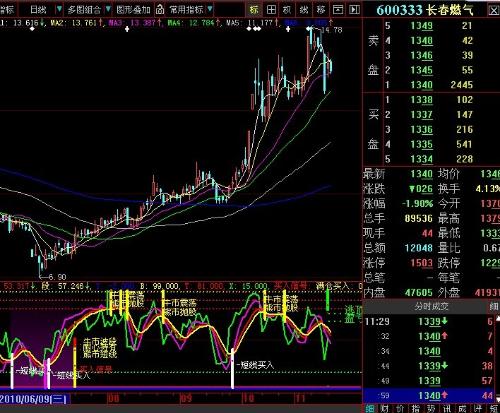Screen dimensions: 500x413
Task: Click buy level 1 price 1338
Action: pos(422,100)
